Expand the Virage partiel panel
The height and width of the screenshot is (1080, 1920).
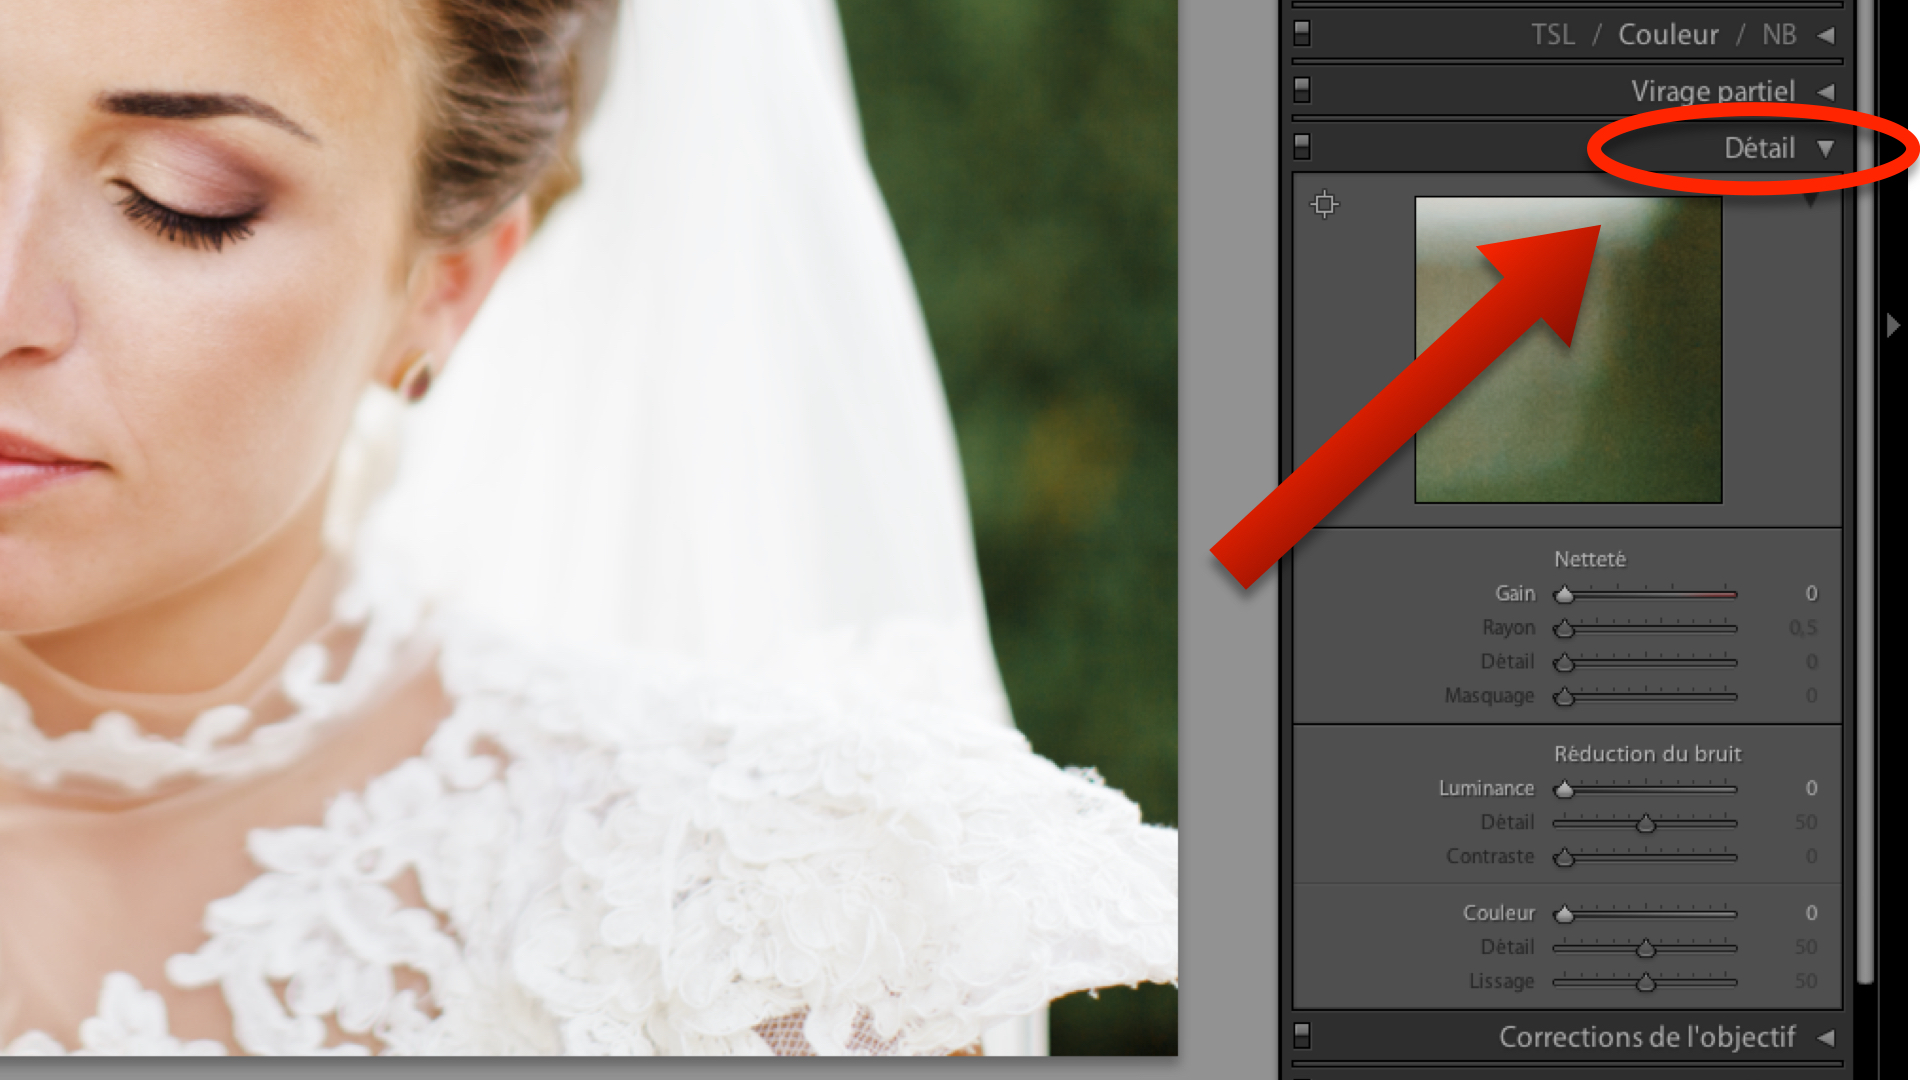click(x=1826, y=92)
